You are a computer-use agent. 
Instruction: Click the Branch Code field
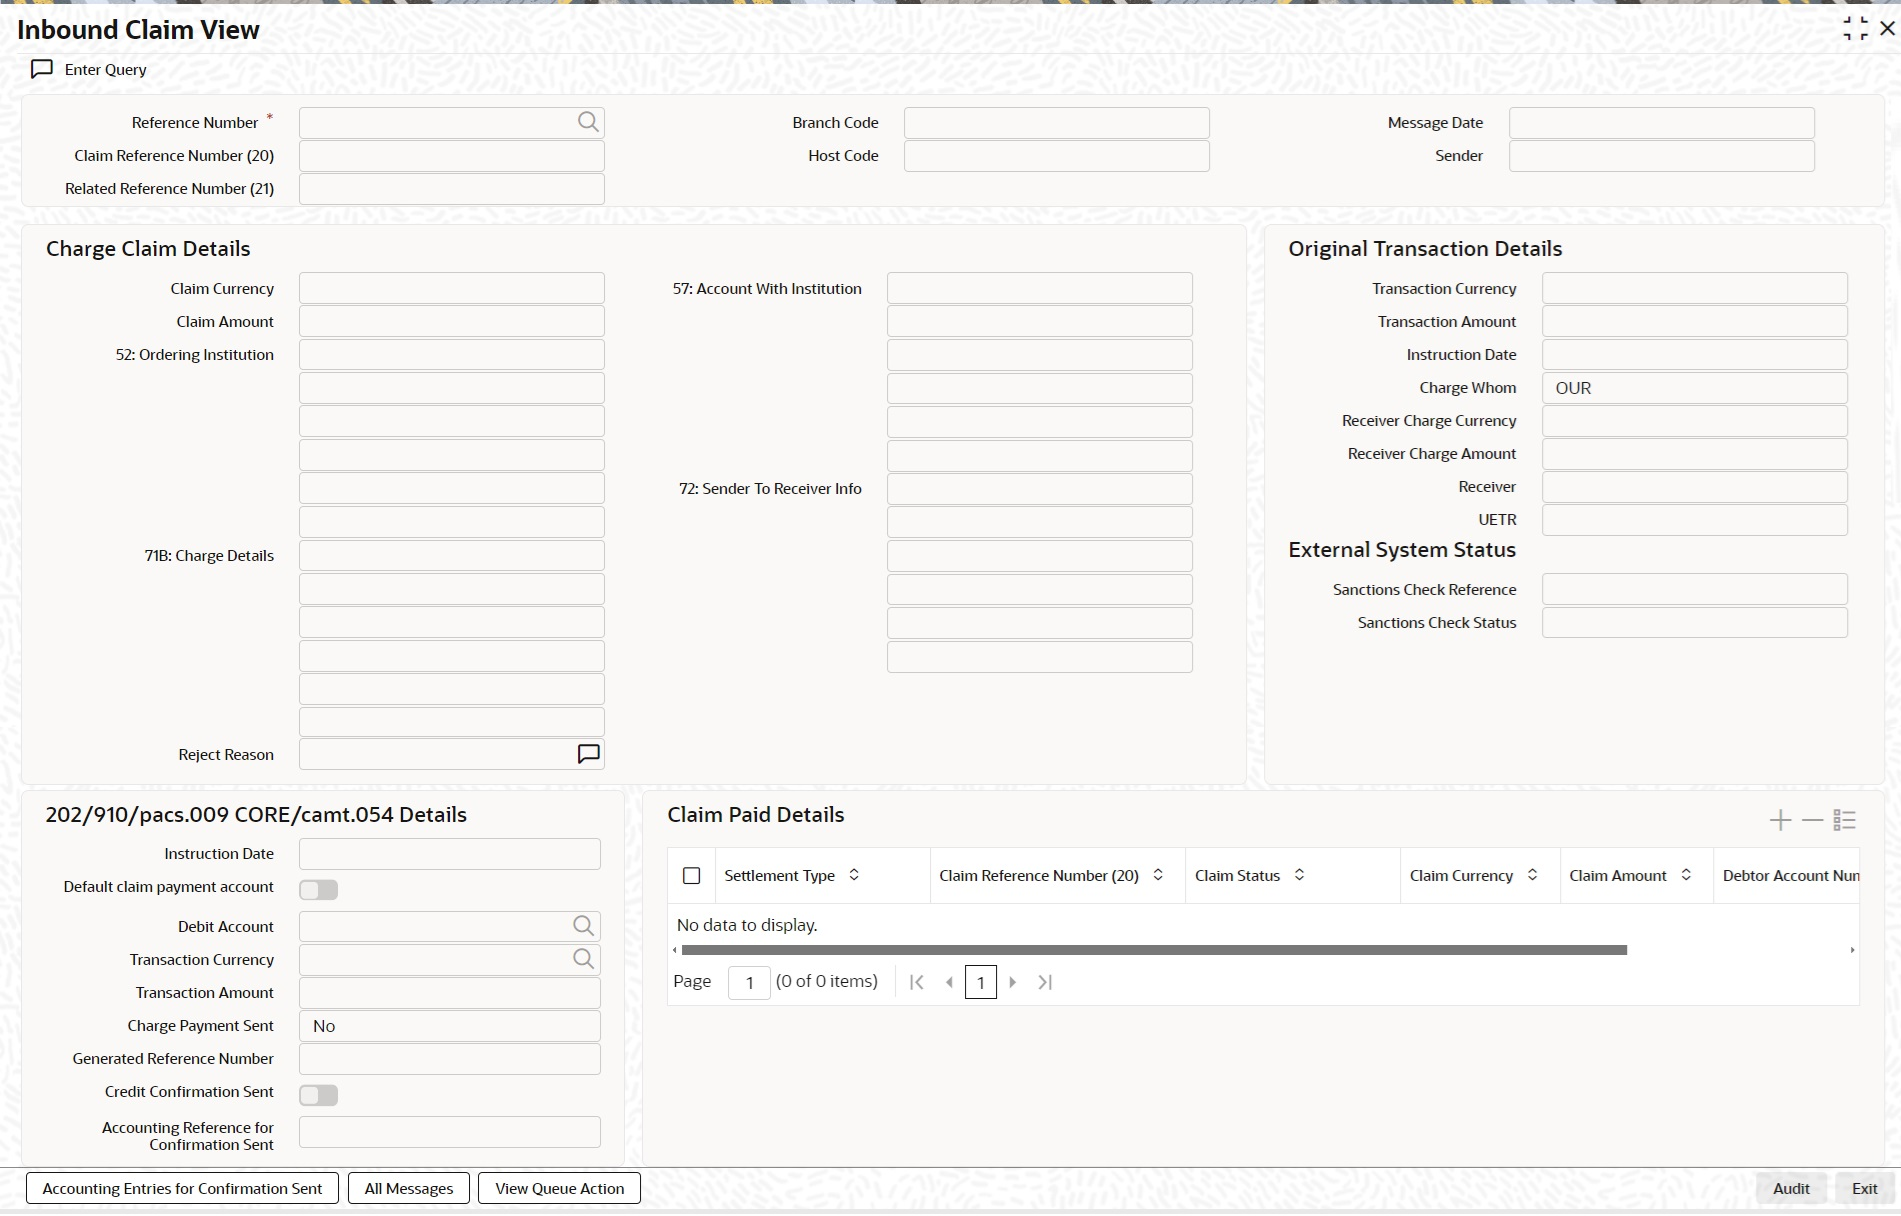1057,122
